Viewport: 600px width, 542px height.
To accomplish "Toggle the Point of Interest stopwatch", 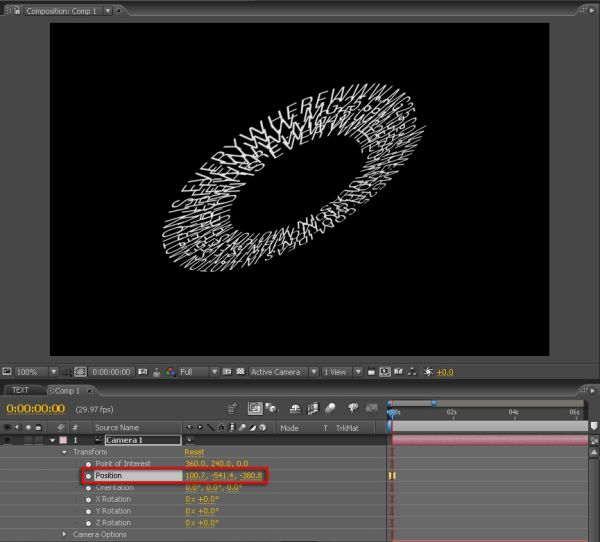I will point(88,464).
